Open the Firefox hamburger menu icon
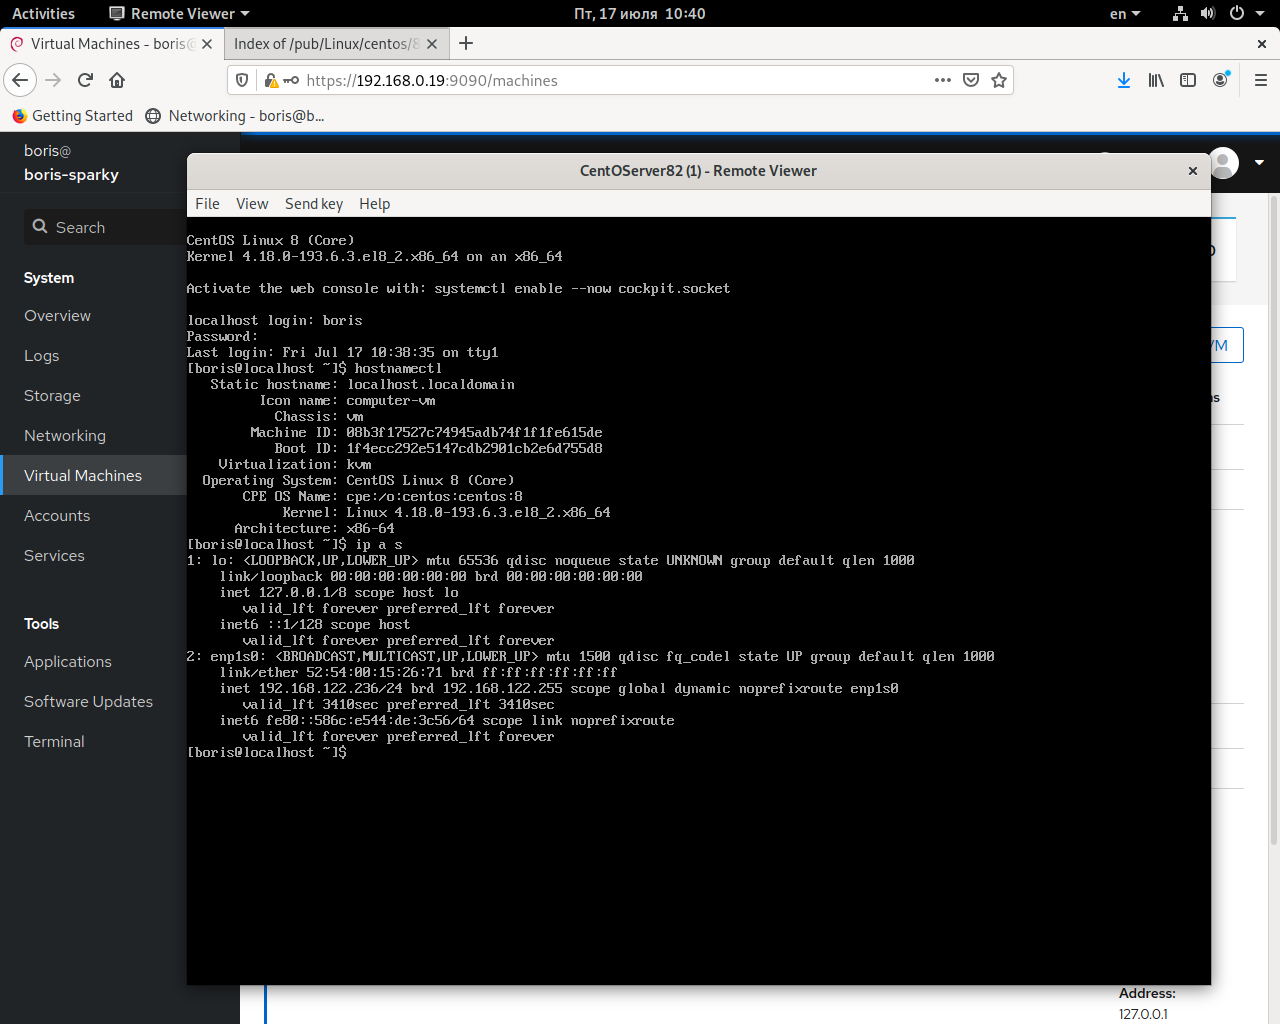Viewport: 1280px width, 1024px height. [1259, 80]
